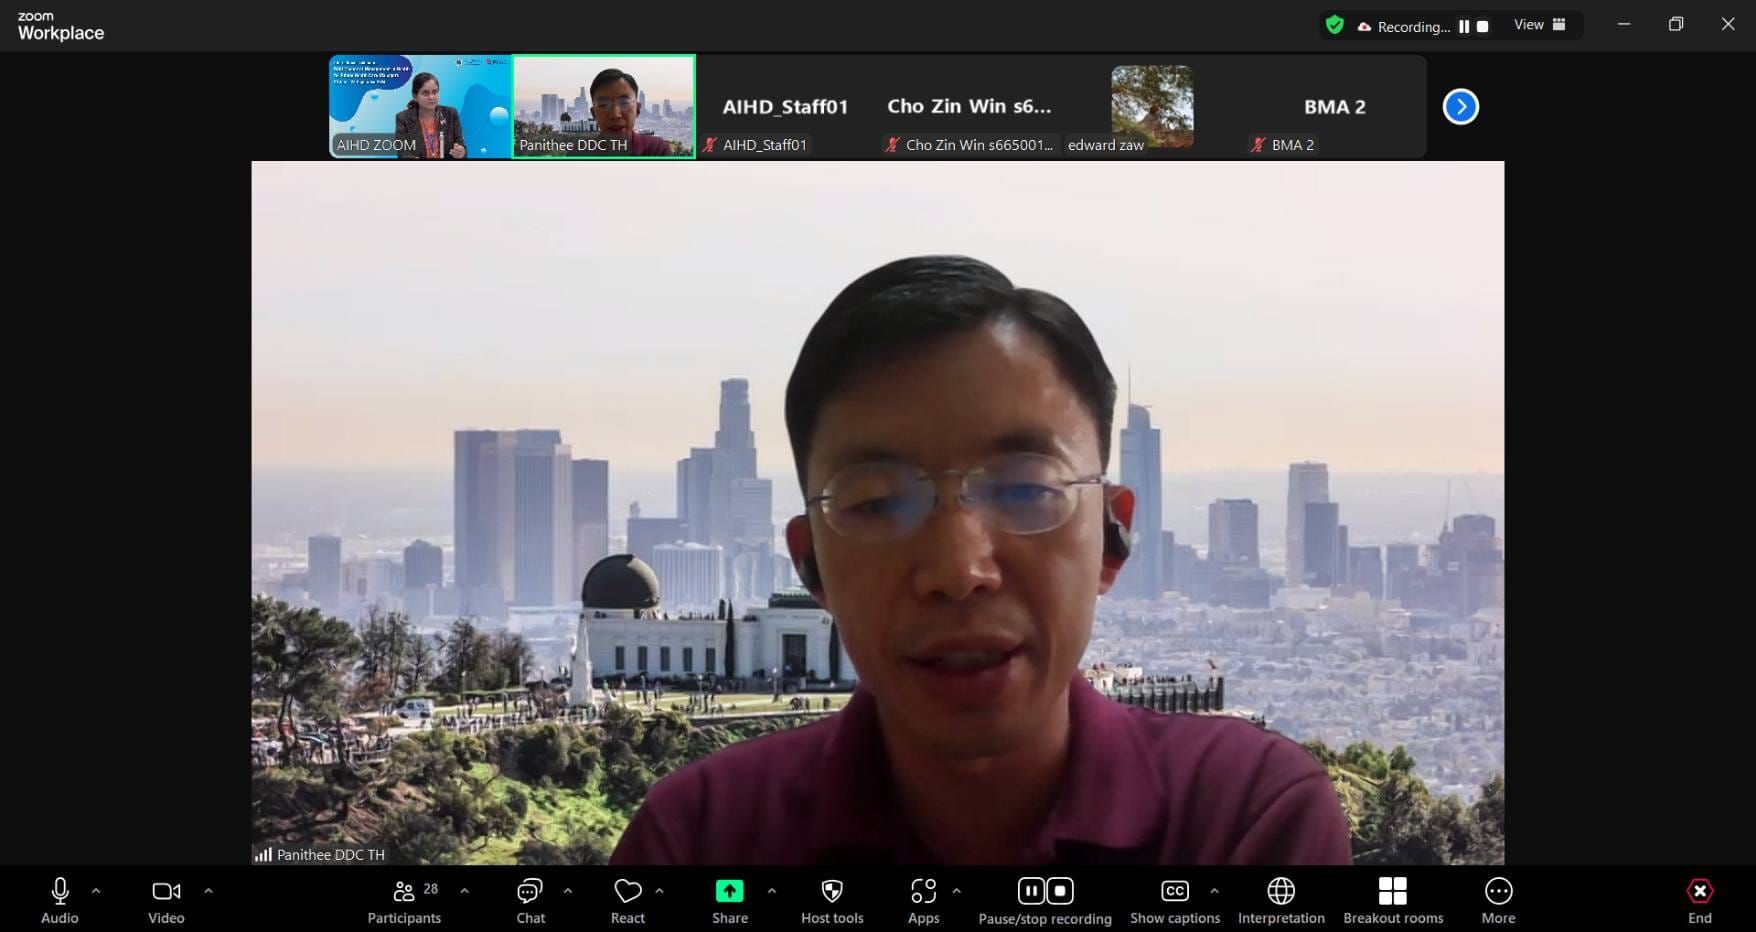This screenshot has height=932, width=1756.
Task: Expand video options arrow beside Video
Action: pyautogui.click(x=208, y=890)
